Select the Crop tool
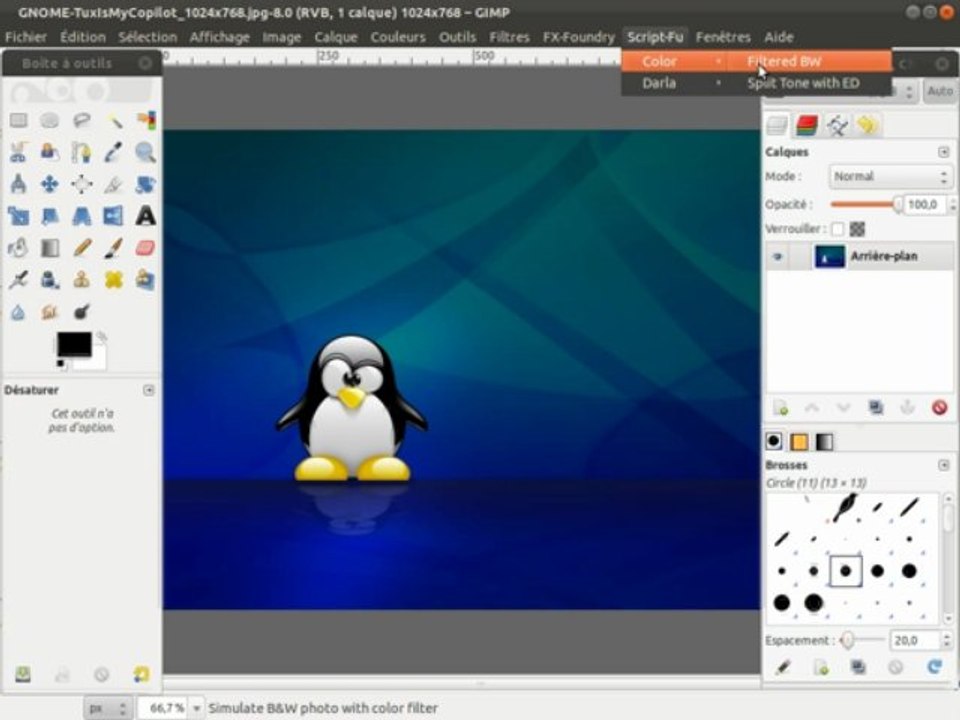The height and width of the screenshot is (720, 960). click(114, 184)
